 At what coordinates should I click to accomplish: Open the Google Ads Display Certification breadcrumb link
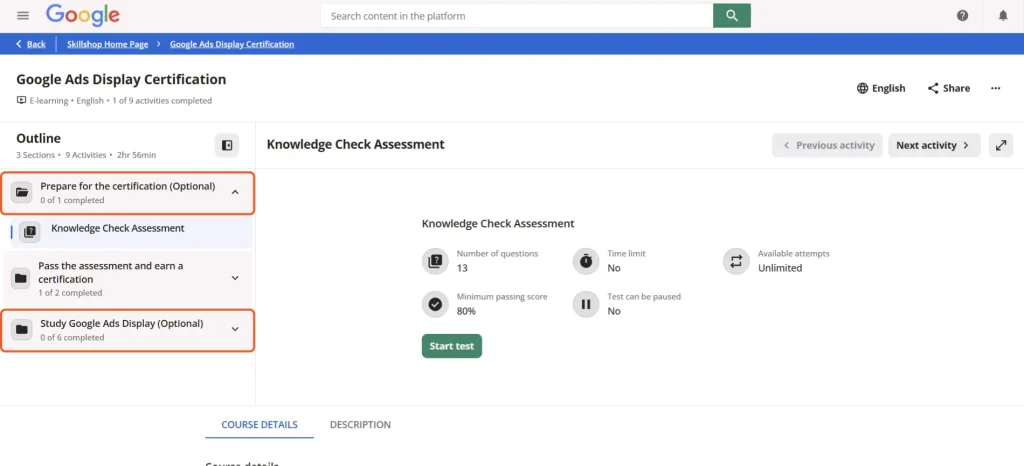(232, 44)
